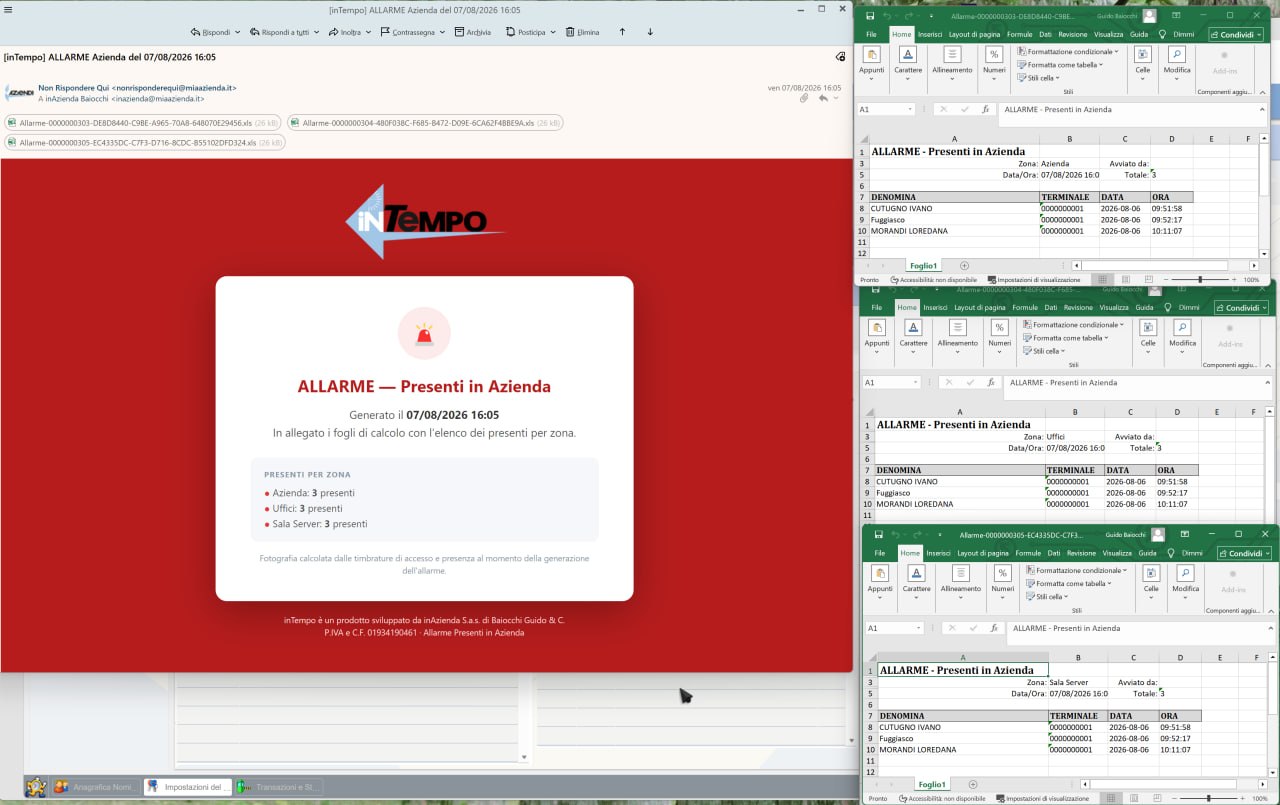Image resolution: width=1280 pixels, height=805 pixels.
Task: Click the Normal view icon in the Allarme-0000000303 status bar
Action: coord(1103,280)
